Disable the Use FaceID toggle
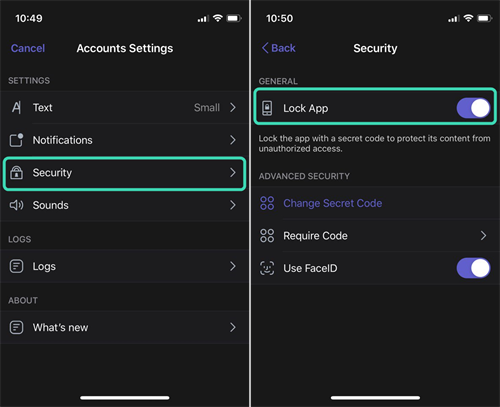 [473, 268]
